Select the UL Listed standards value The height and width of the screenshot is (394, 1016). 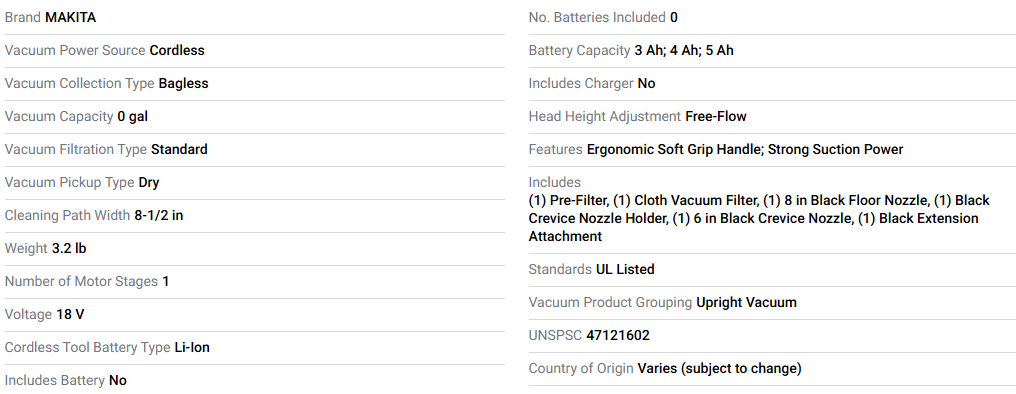625,270
